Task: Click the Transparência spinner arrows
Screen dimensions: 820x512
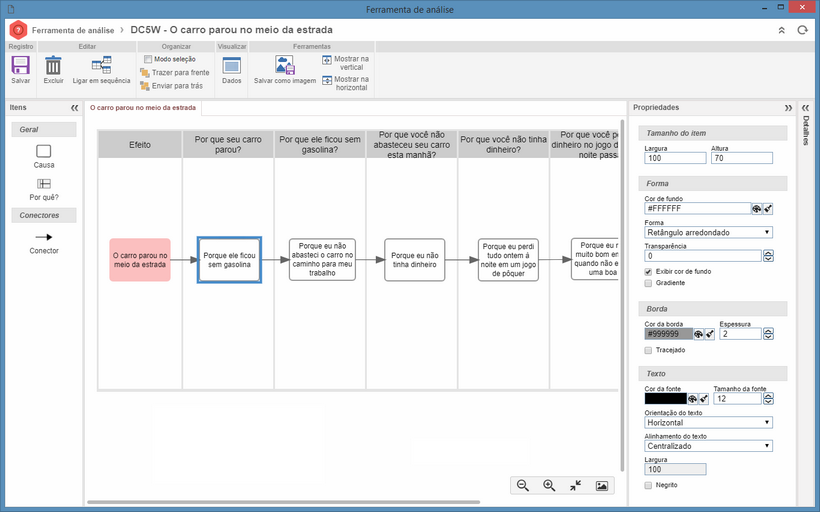Action: click(x=768, y=256)
